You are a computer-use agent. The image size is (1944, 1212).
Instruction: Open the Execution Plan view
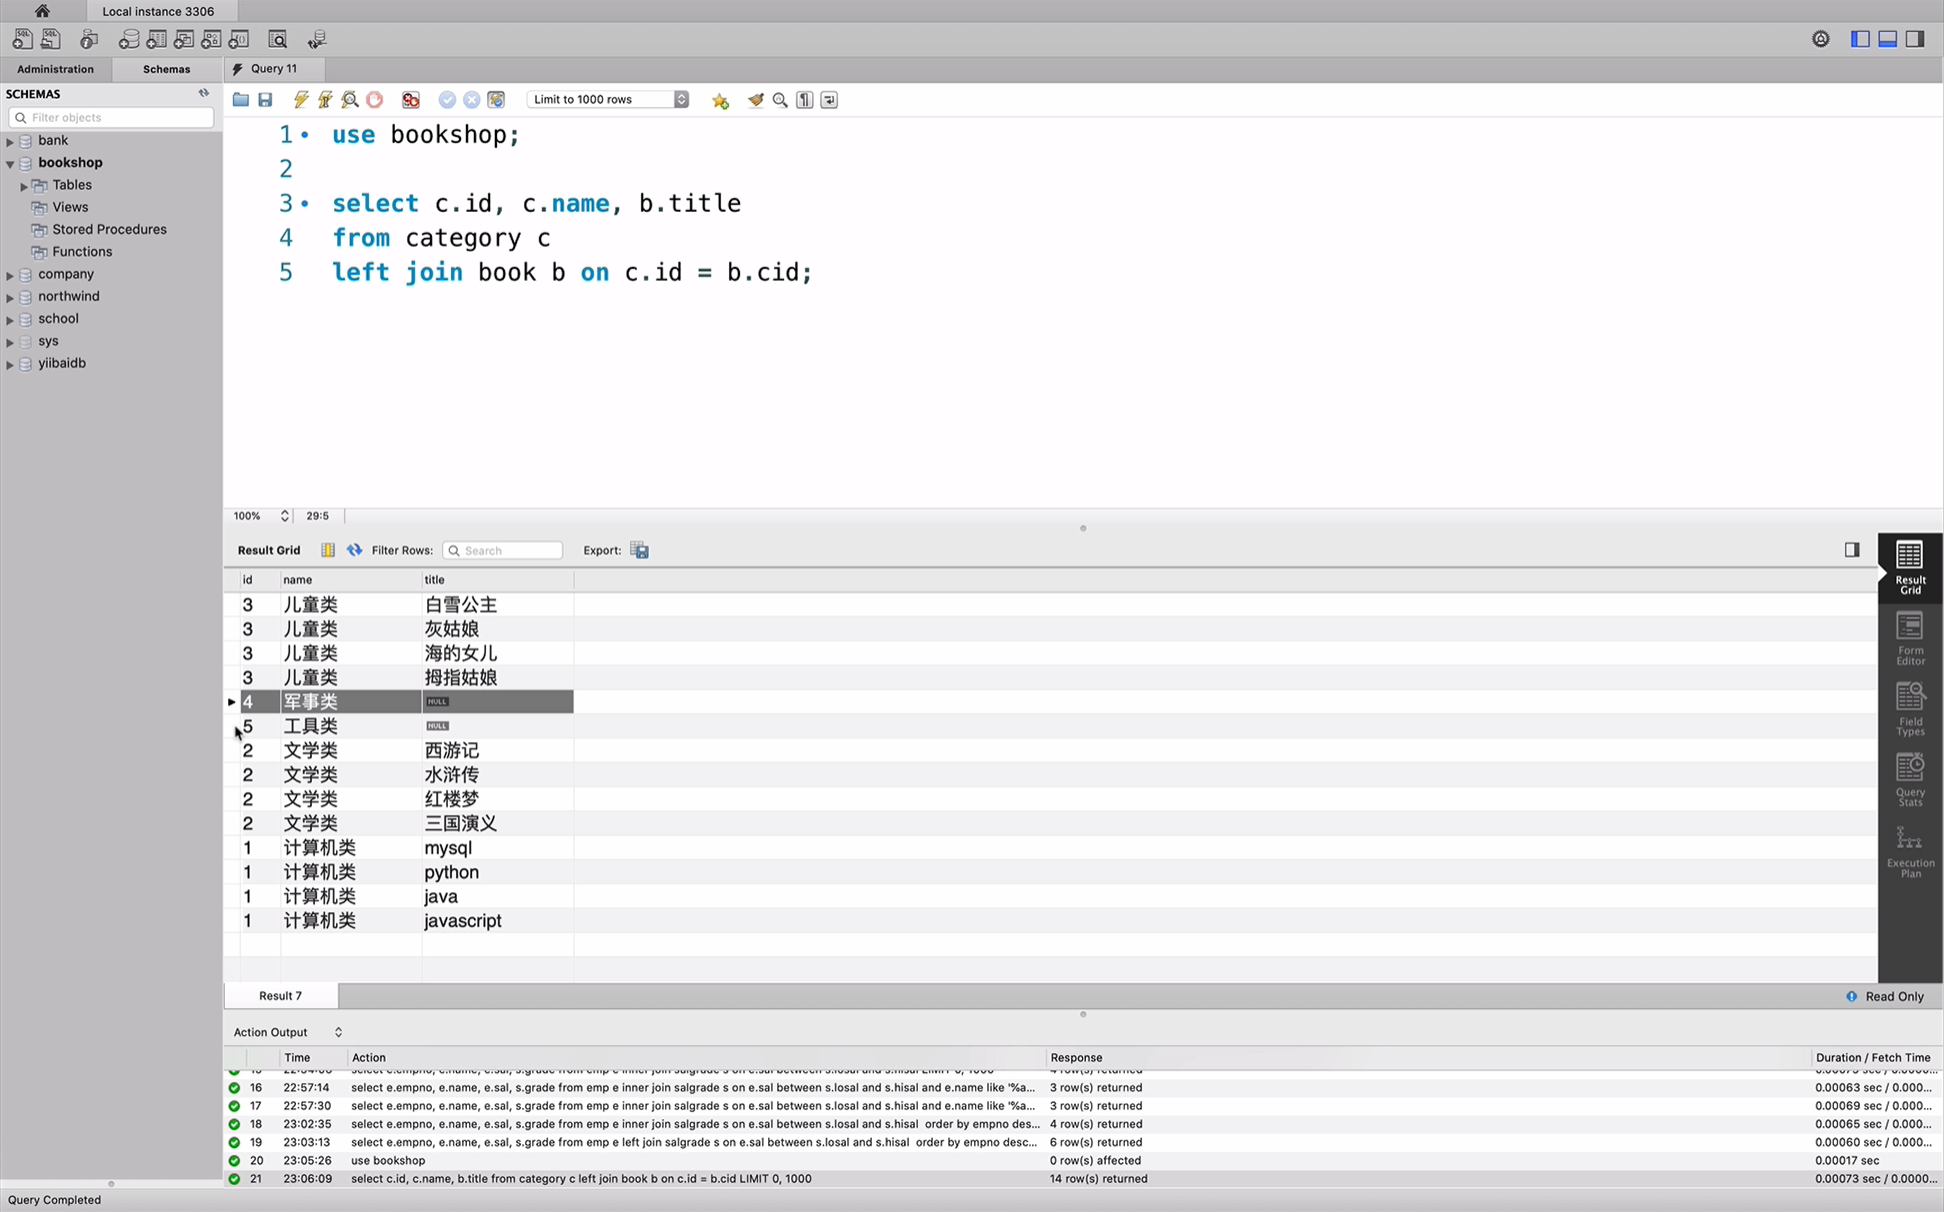[1910, 851]
